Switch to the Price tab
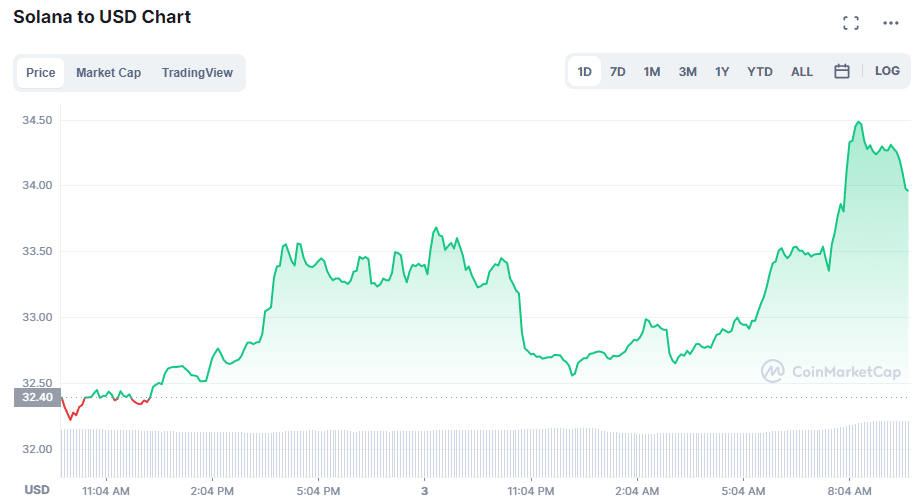This screenshot has height=501, width=924. pyautogui.click(x=41, y=73)
